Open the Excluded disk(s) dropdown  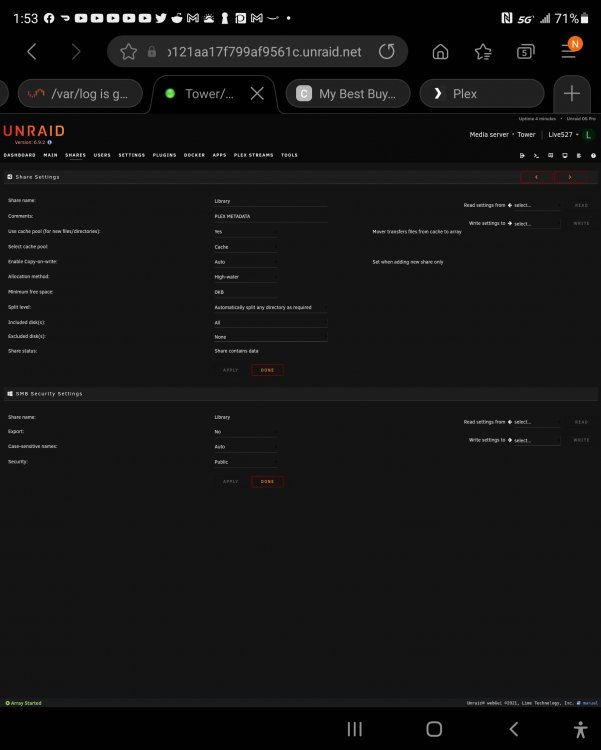270,337
